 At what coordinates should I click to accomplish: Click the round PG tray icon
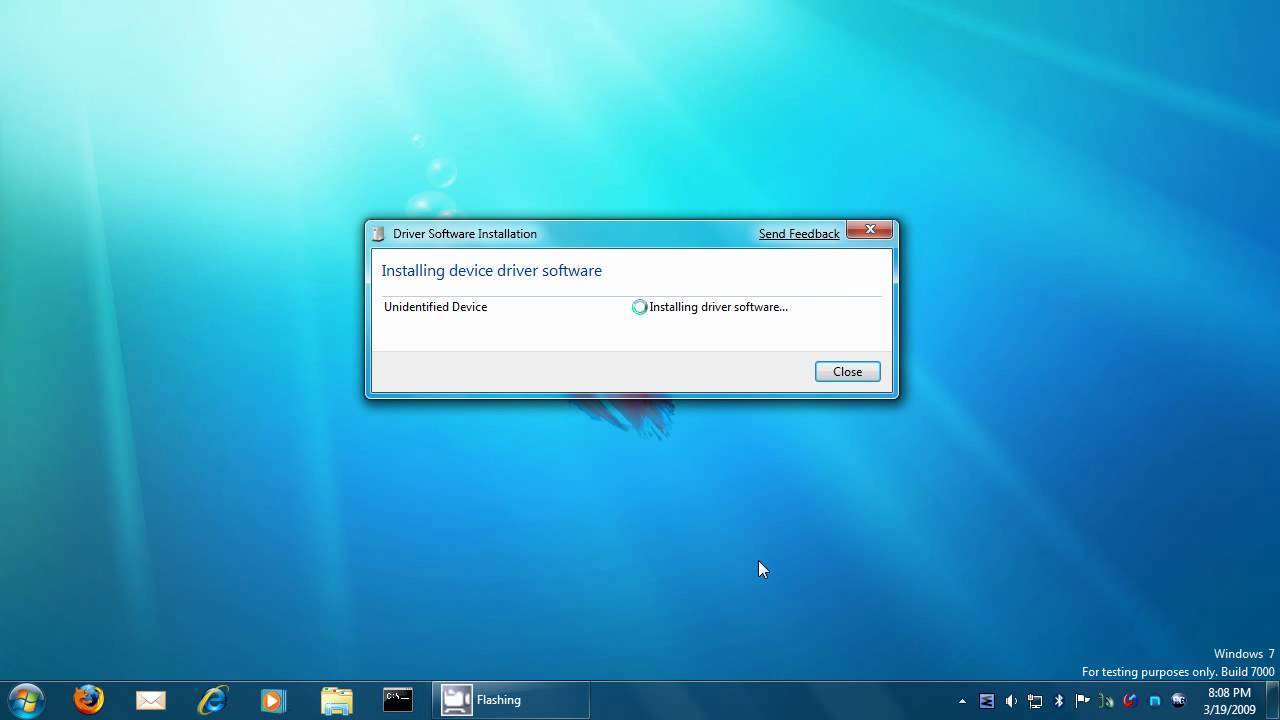[1179, 701]
